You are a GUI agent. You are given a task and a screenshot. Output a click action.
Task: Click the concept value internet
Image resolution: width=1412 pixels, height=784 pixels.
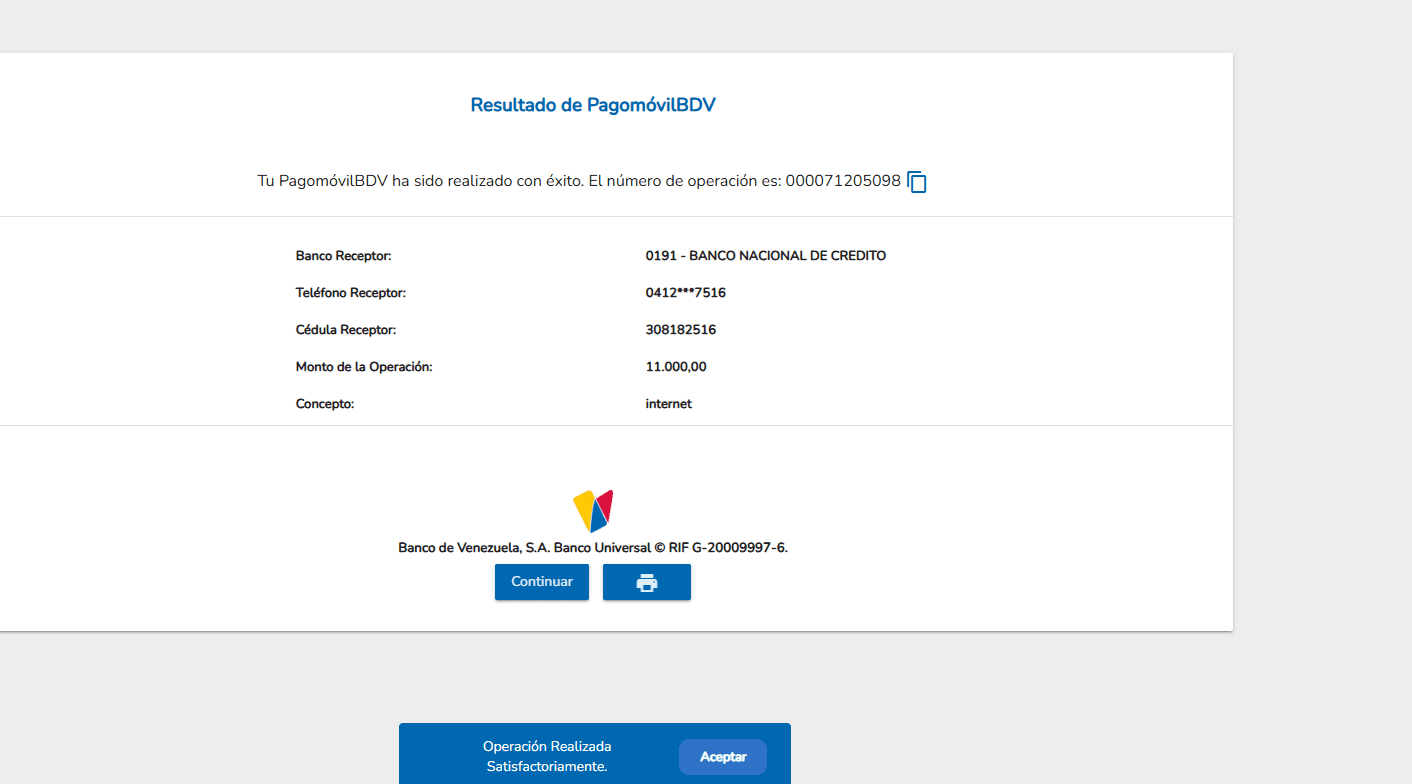[668, 404]
